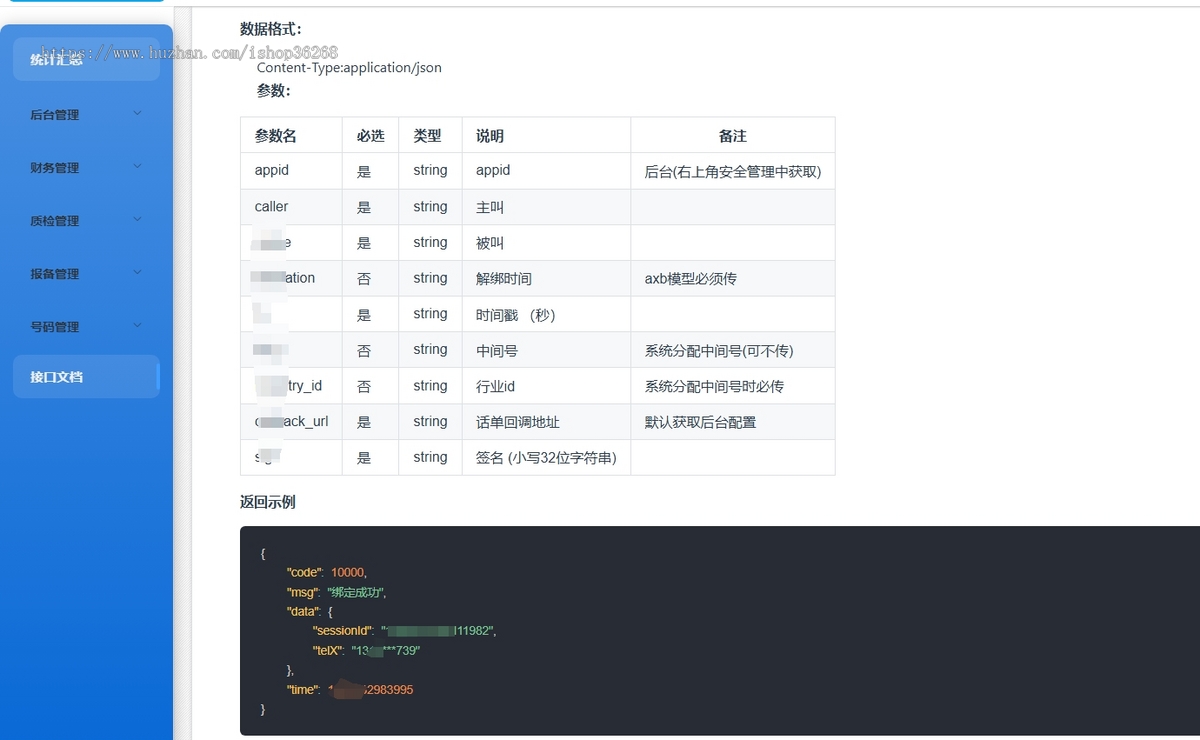Image resolution: width=1200 pixels, height=740 pixels.
Task: Select the 系统分配中间号时必传 note cell
Action: point(733,386)
